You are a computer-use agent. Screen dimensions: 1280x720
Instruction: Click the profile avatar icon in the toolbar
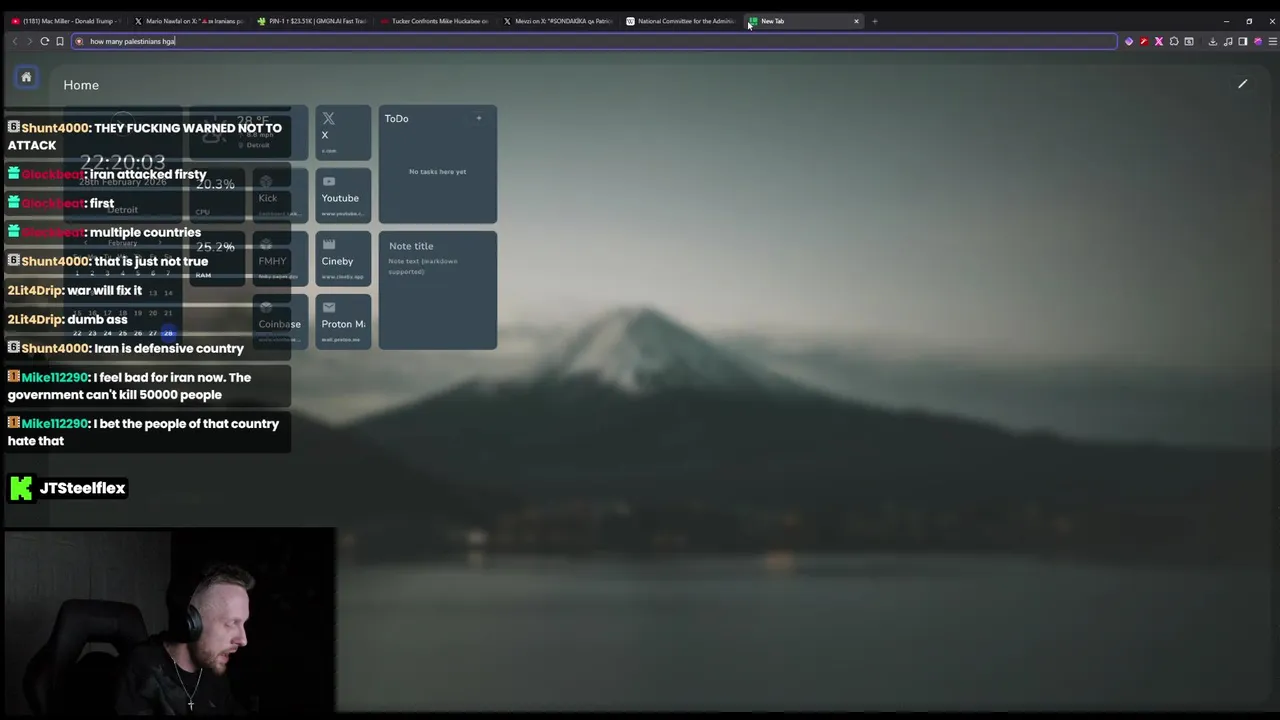tap(1257, 41)
